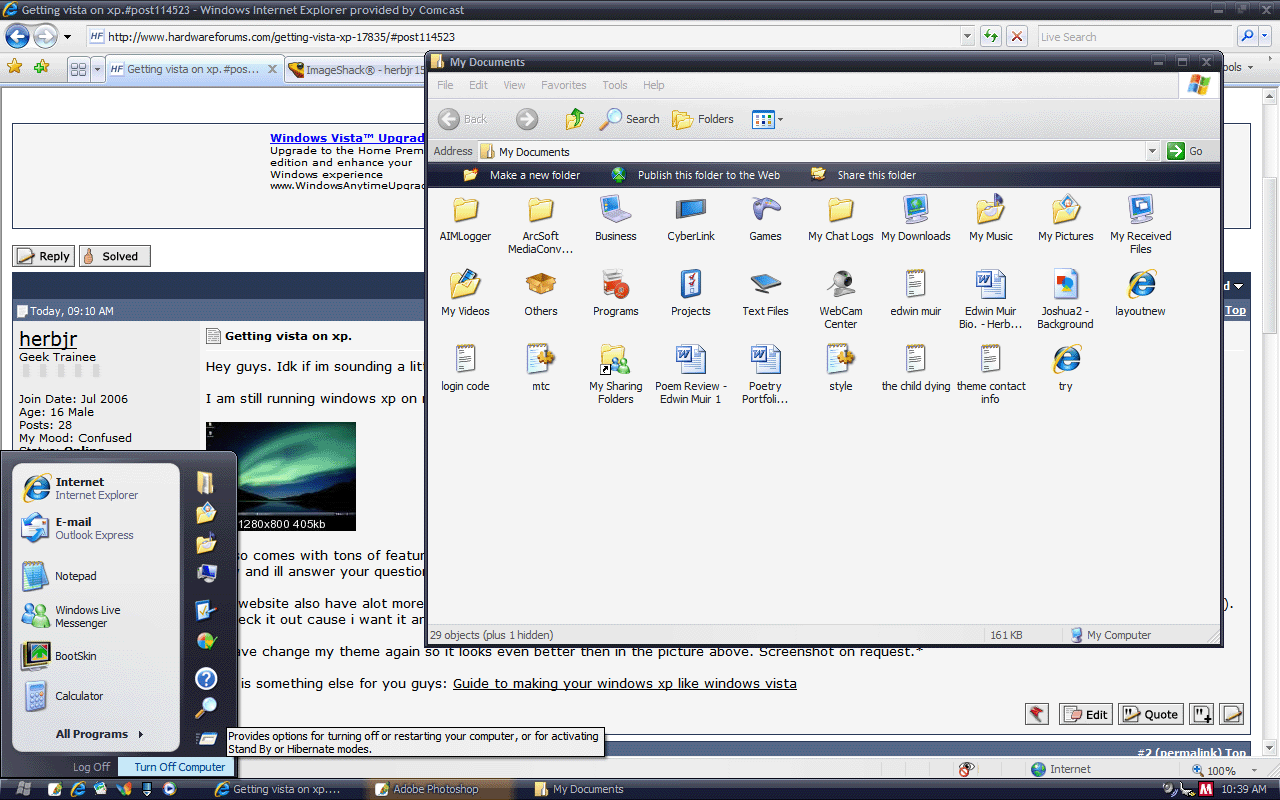This screenshot has width=1280, height=800.
Task: Switch to the ImageShack tab in IE
Action: point(356,70)
